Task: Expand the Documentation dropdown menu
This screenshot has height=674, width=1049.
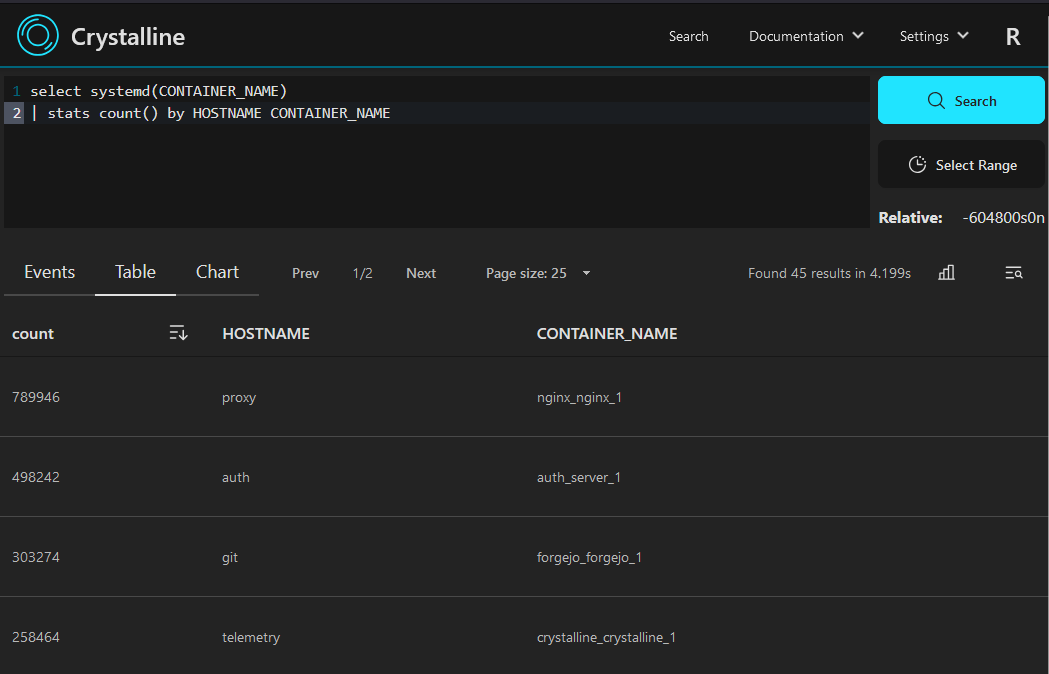Action: tap(806, 36)
